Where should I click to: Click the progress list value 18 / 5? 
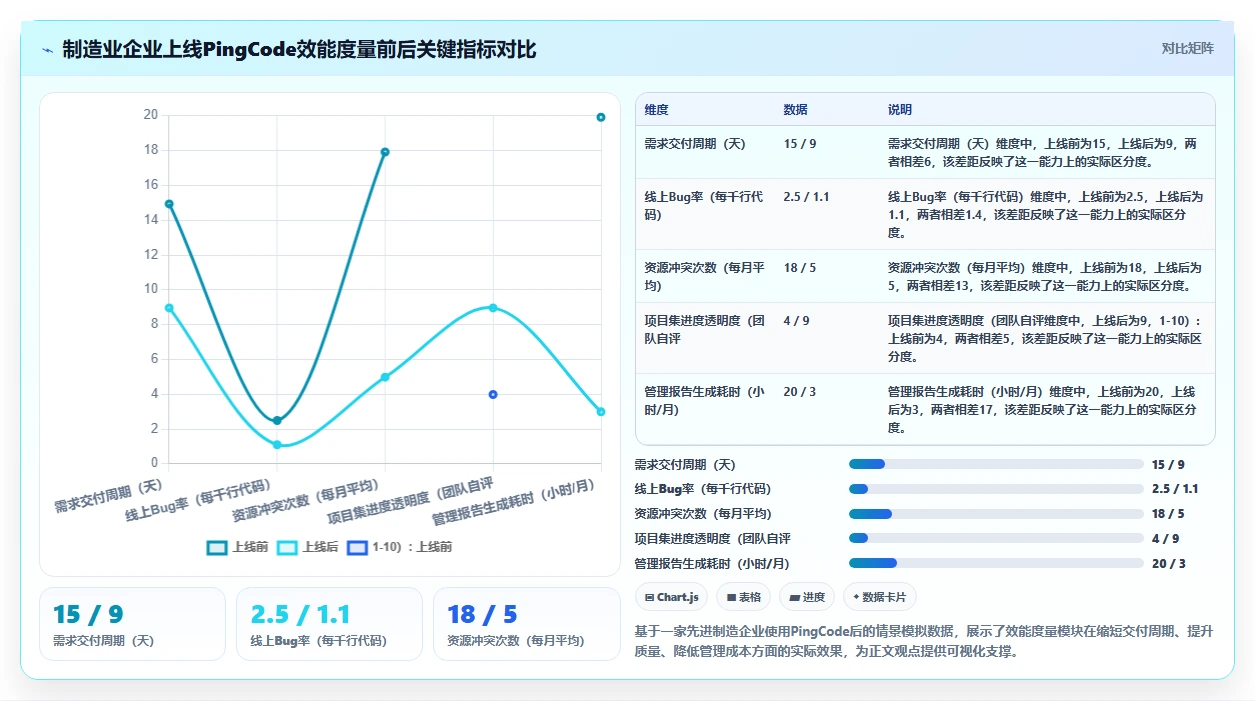coord(1168,514)
